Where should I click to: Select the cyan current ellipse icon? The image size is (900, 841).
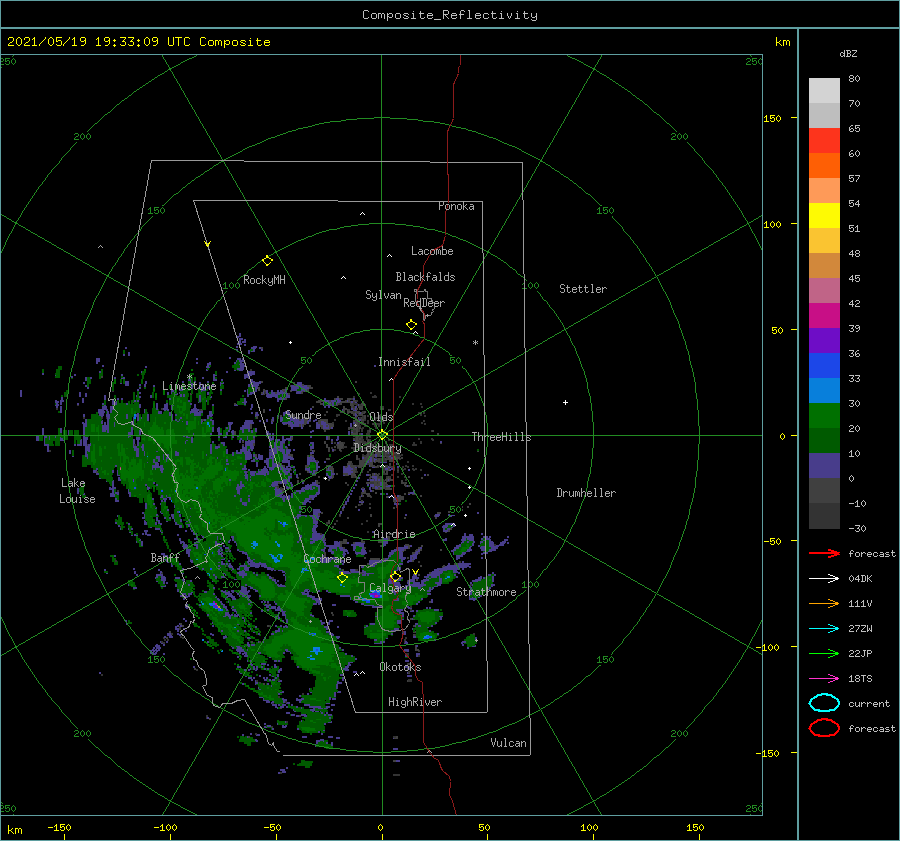tap(824, 703)
